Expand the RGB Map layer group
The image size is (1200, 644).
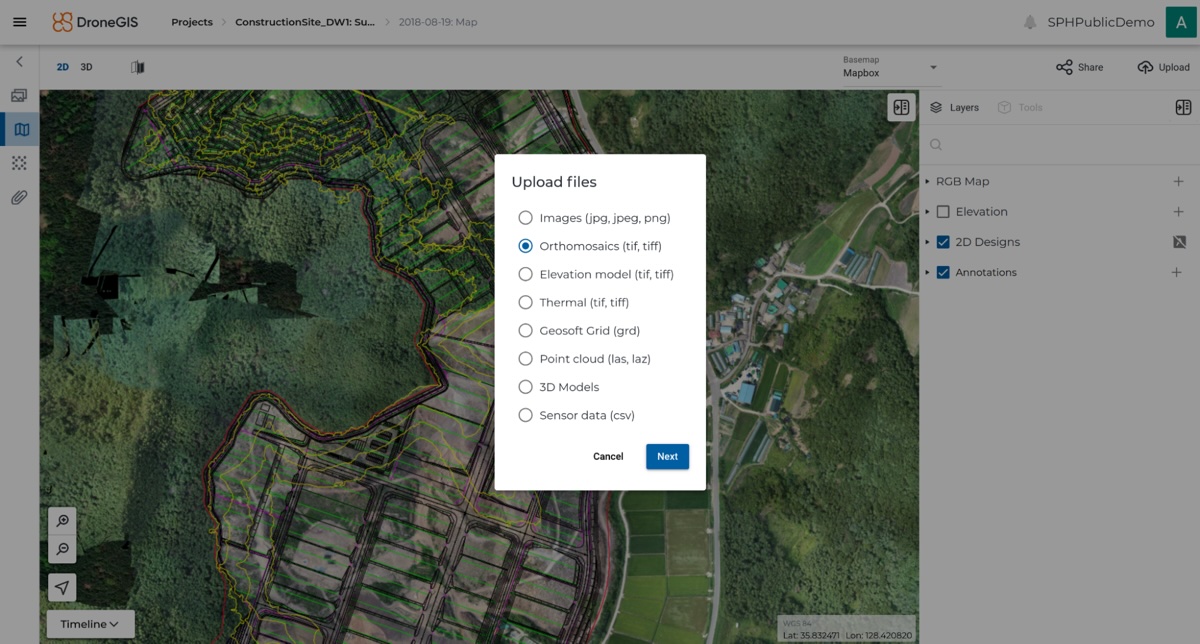pyautogui.click(x=927, y=182)
